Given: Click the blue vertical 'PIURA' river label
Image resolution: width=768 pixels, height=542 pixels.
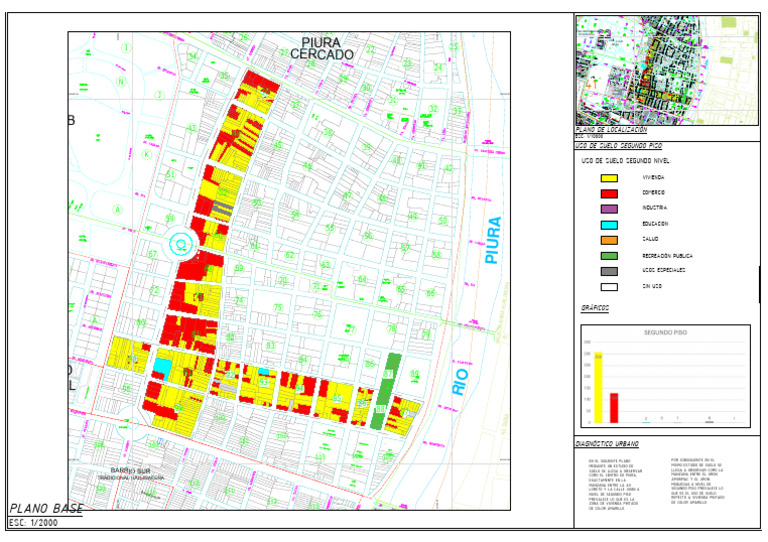Looking at the screenshot, I should click(x=493, y=240).
